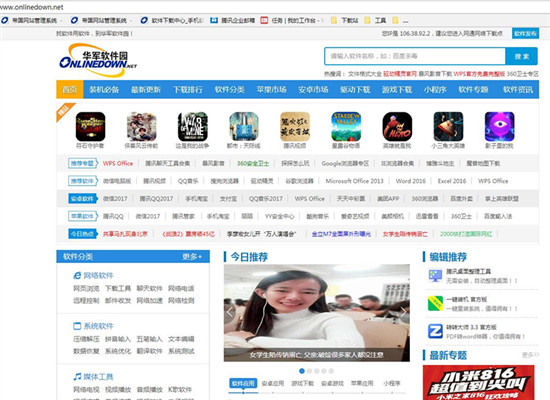Open the second featured game icon with portraits
This screenshot has height=400, width=550.
pyautogui.click(x=141, y=126)
